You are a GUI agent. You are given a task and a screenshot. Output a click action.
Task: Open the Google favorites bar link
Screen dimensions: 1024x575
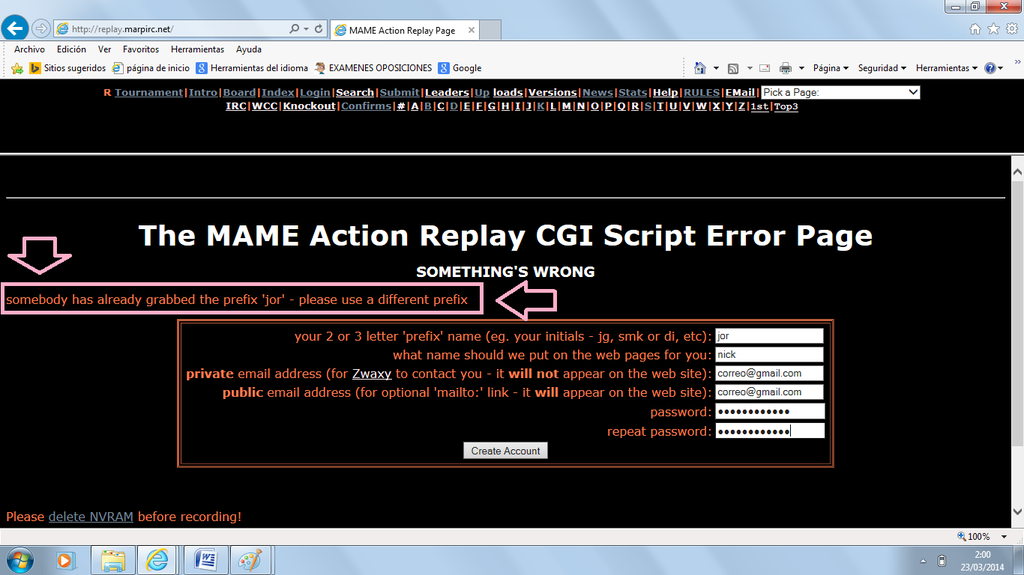(x=460, y=68)
